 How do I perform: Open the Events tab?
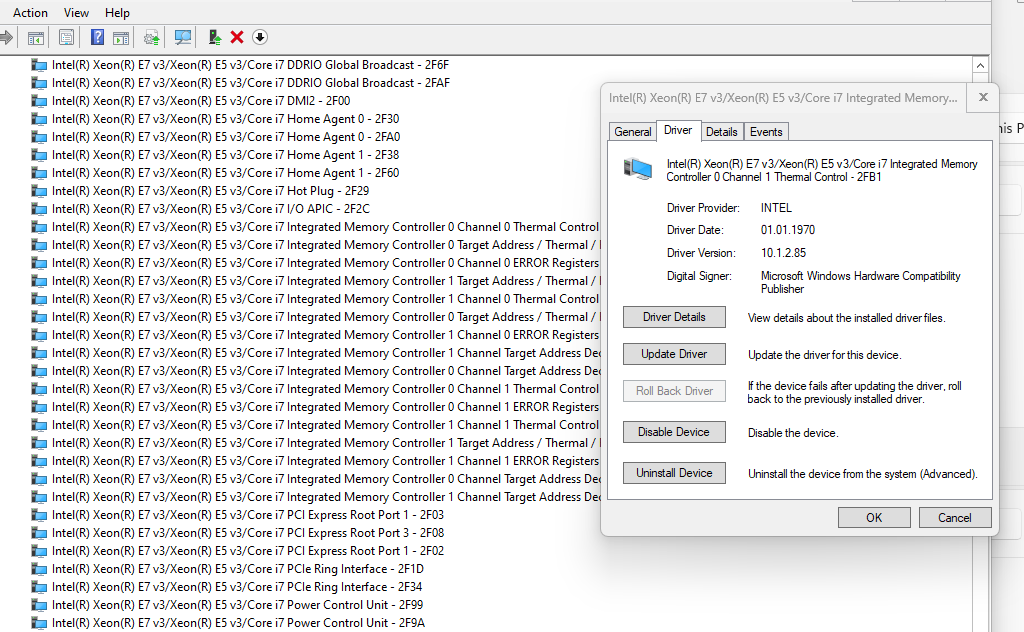(x=766, y=132)
